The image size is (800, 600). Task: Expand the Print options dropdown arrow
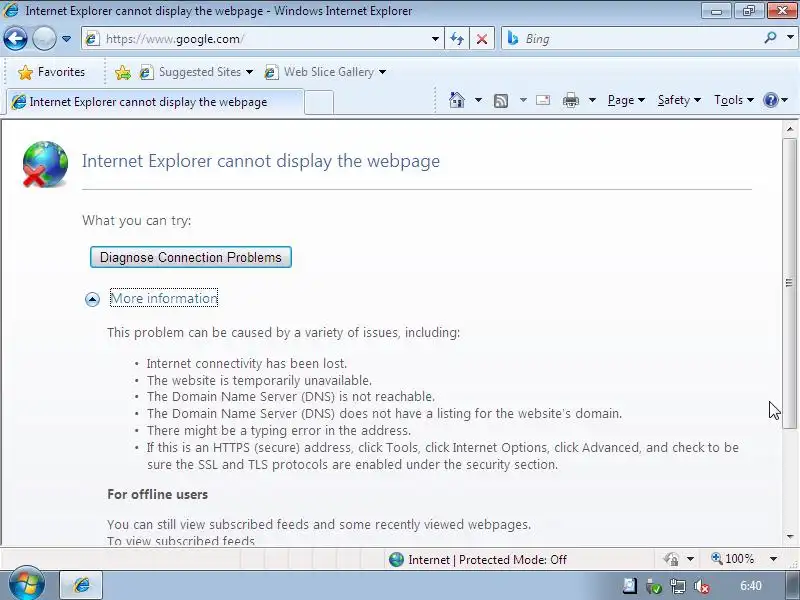coord(592,100)
